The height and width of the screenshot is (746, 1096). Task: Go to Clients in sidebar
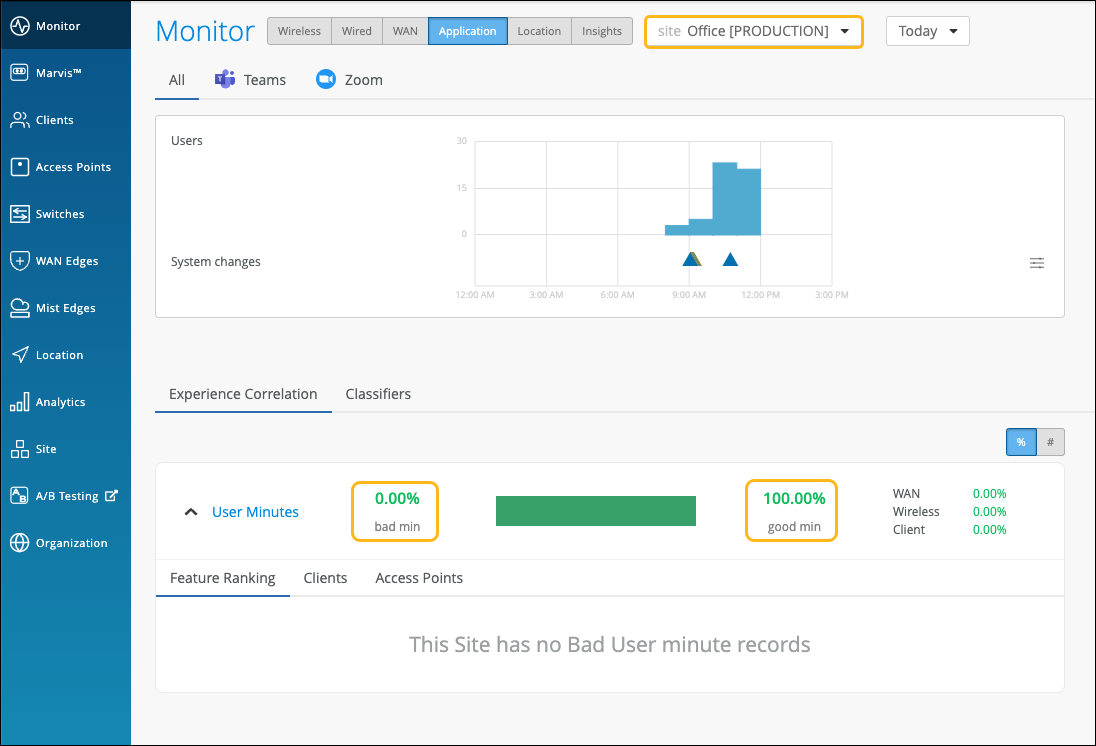[65, 120]
